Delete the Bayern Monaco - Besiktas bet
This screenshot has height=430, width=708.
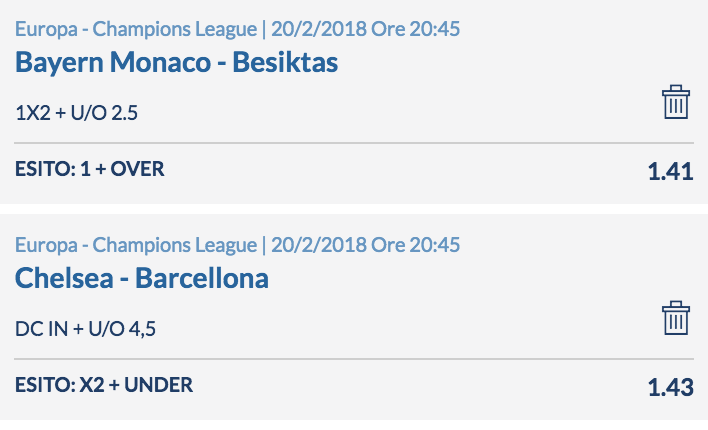(676, 102)
